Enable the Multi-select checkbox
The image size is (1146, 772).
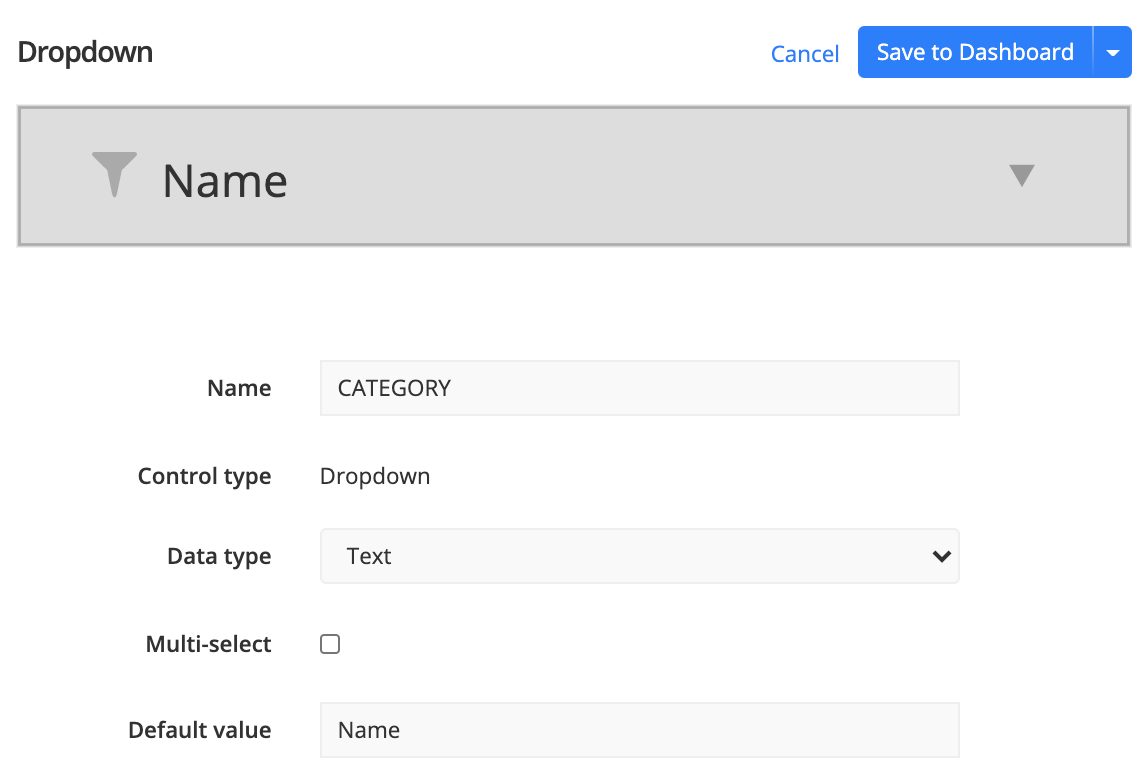click(330, 644)
